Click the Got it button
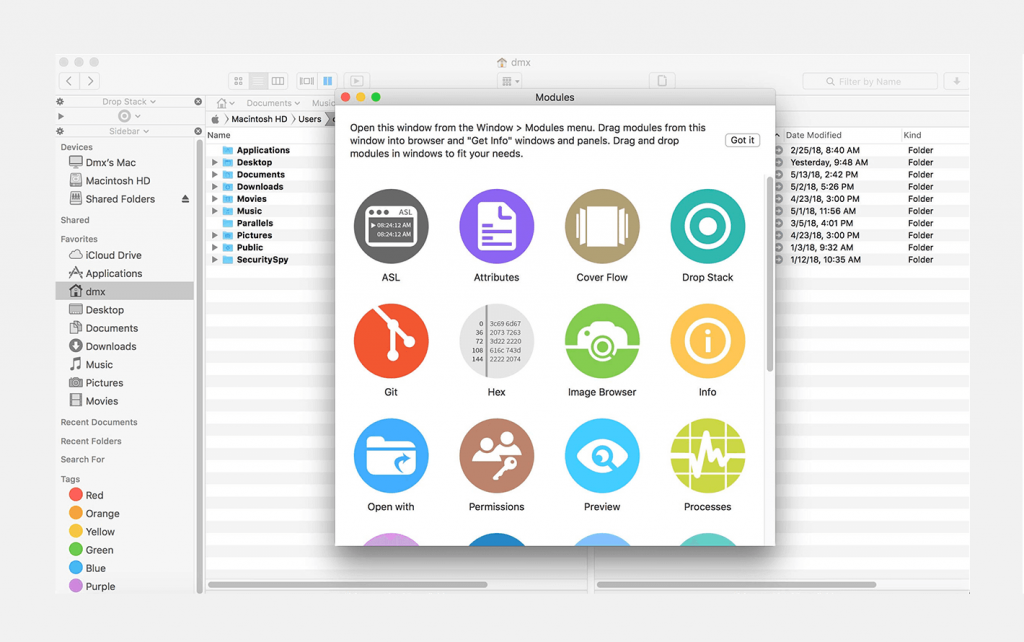1024x642 pixels. pos(742,140)
